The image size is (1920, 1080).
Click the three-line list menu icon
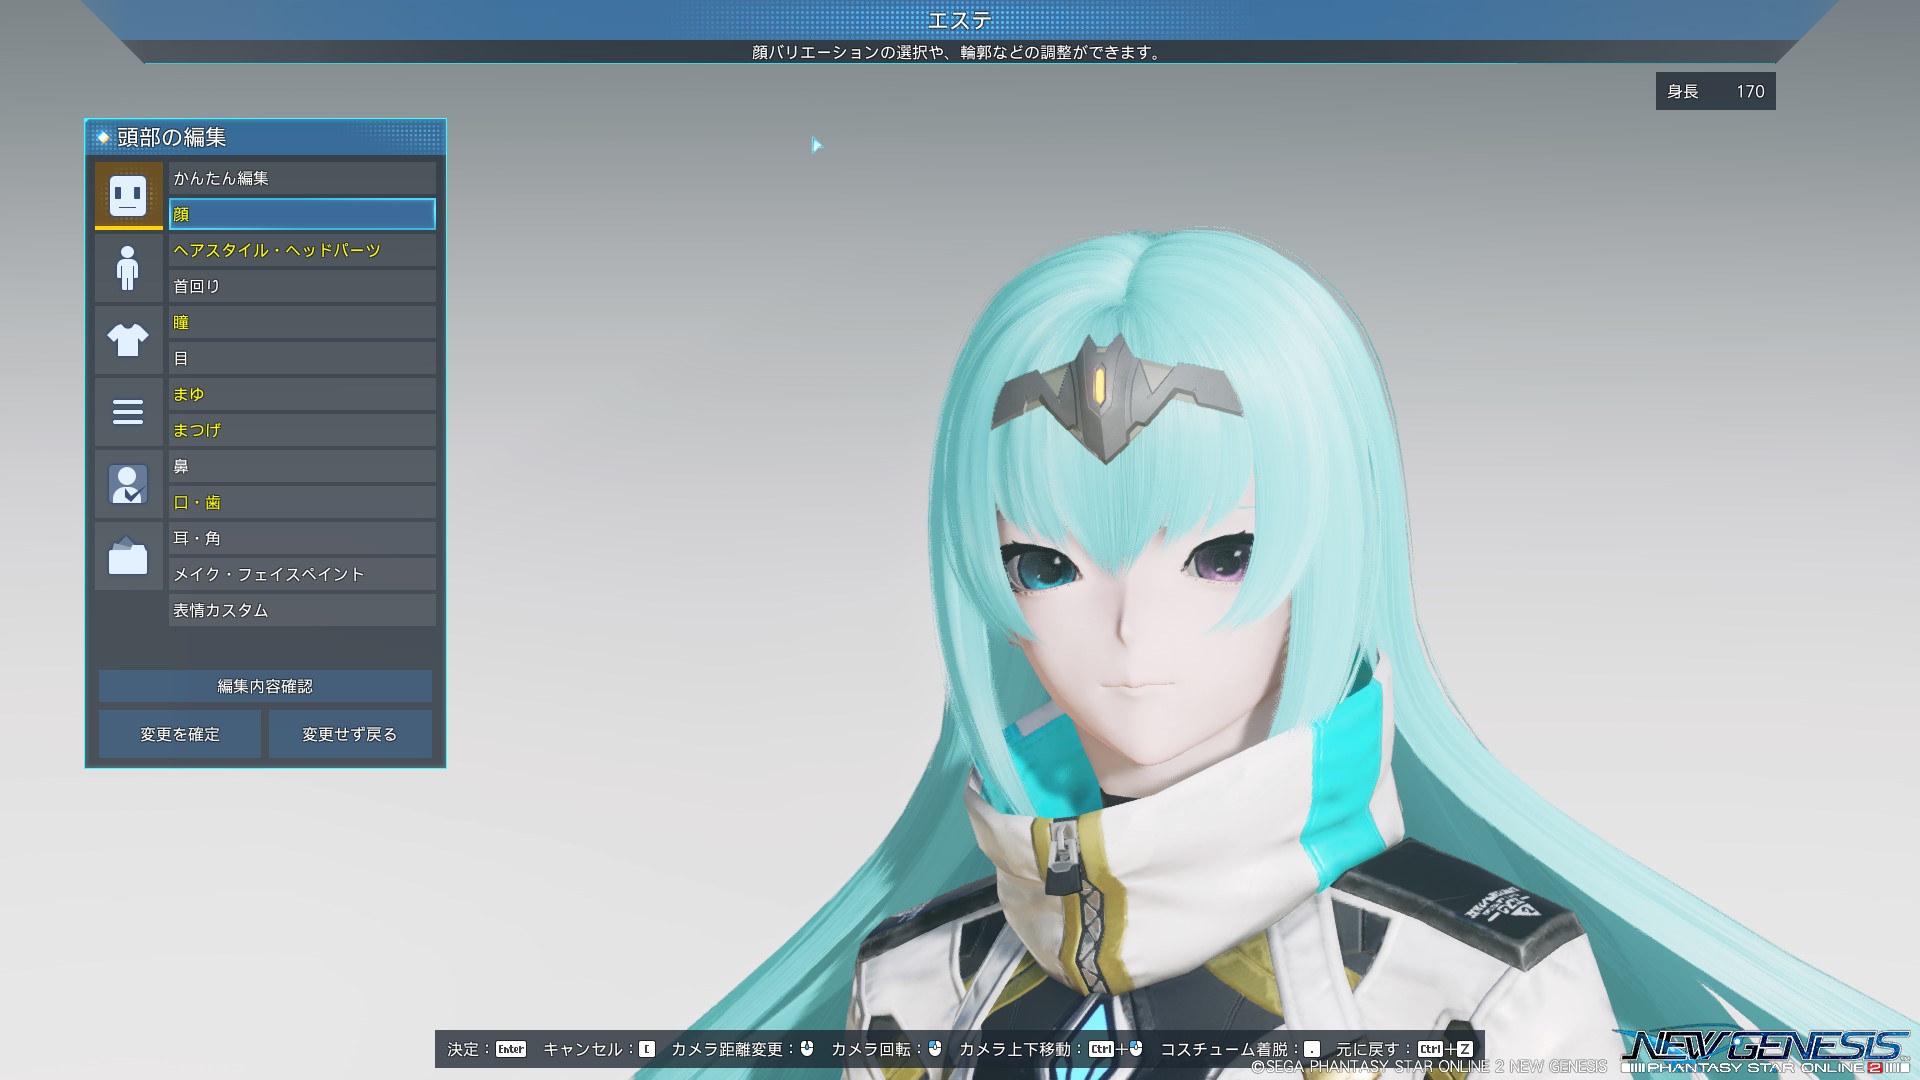coord(128,412)
